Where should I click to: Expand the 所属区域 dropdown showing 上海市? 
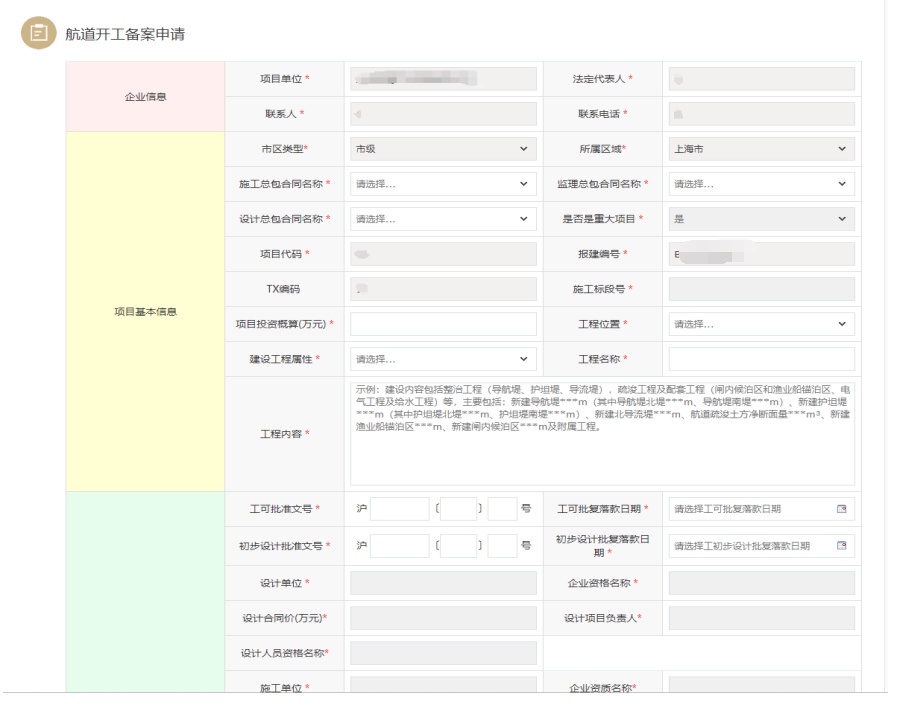click(761, 149)
